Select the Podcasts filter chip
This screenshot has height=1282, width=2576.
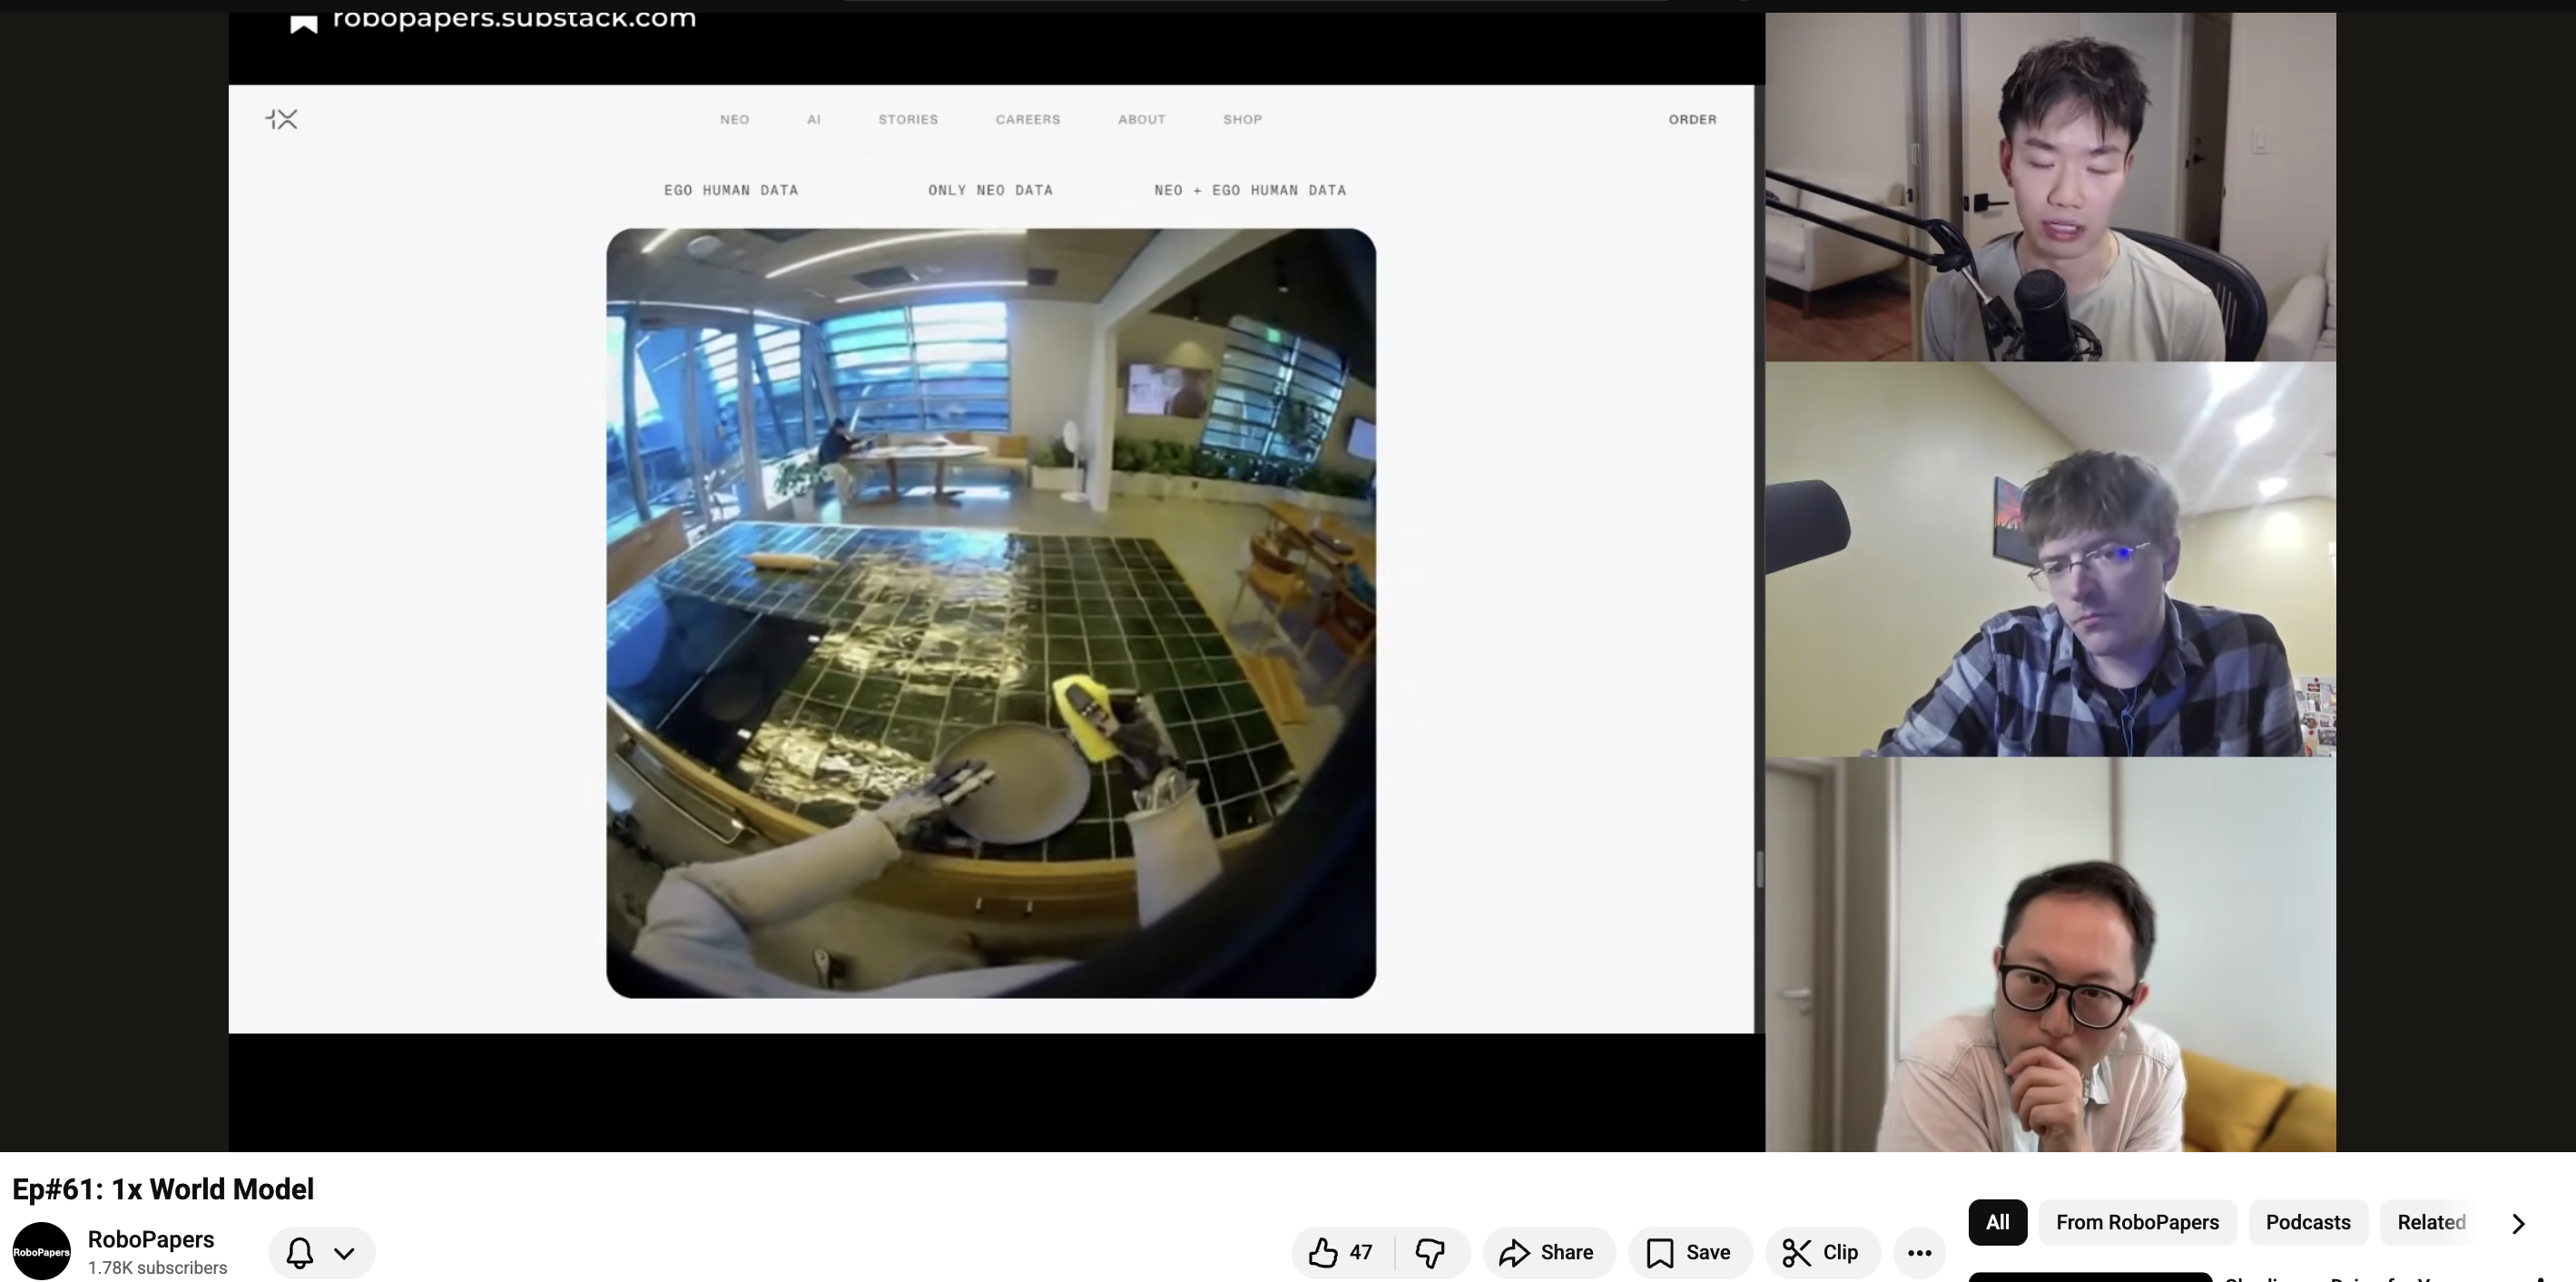click(x=2307, y=1222)
